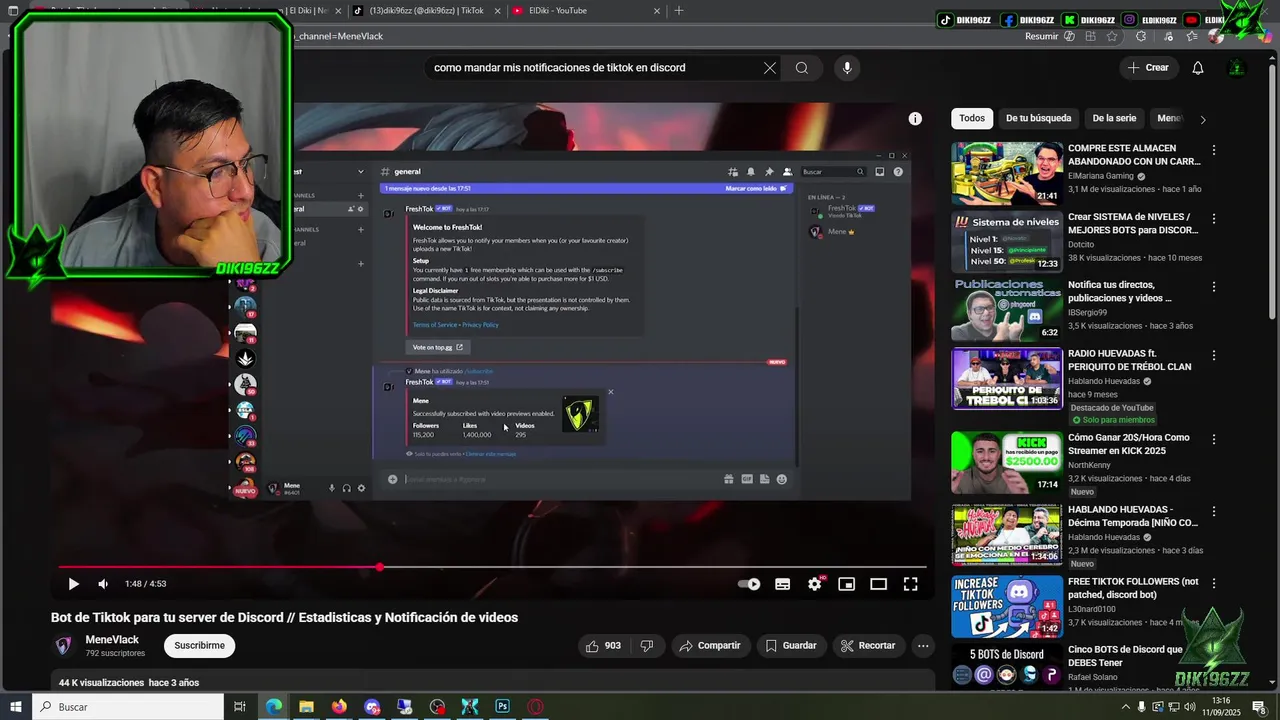Open options for RADIO HUEVADAS video
This screenshot has width=1280, height=720.
tap(1214, 355)
